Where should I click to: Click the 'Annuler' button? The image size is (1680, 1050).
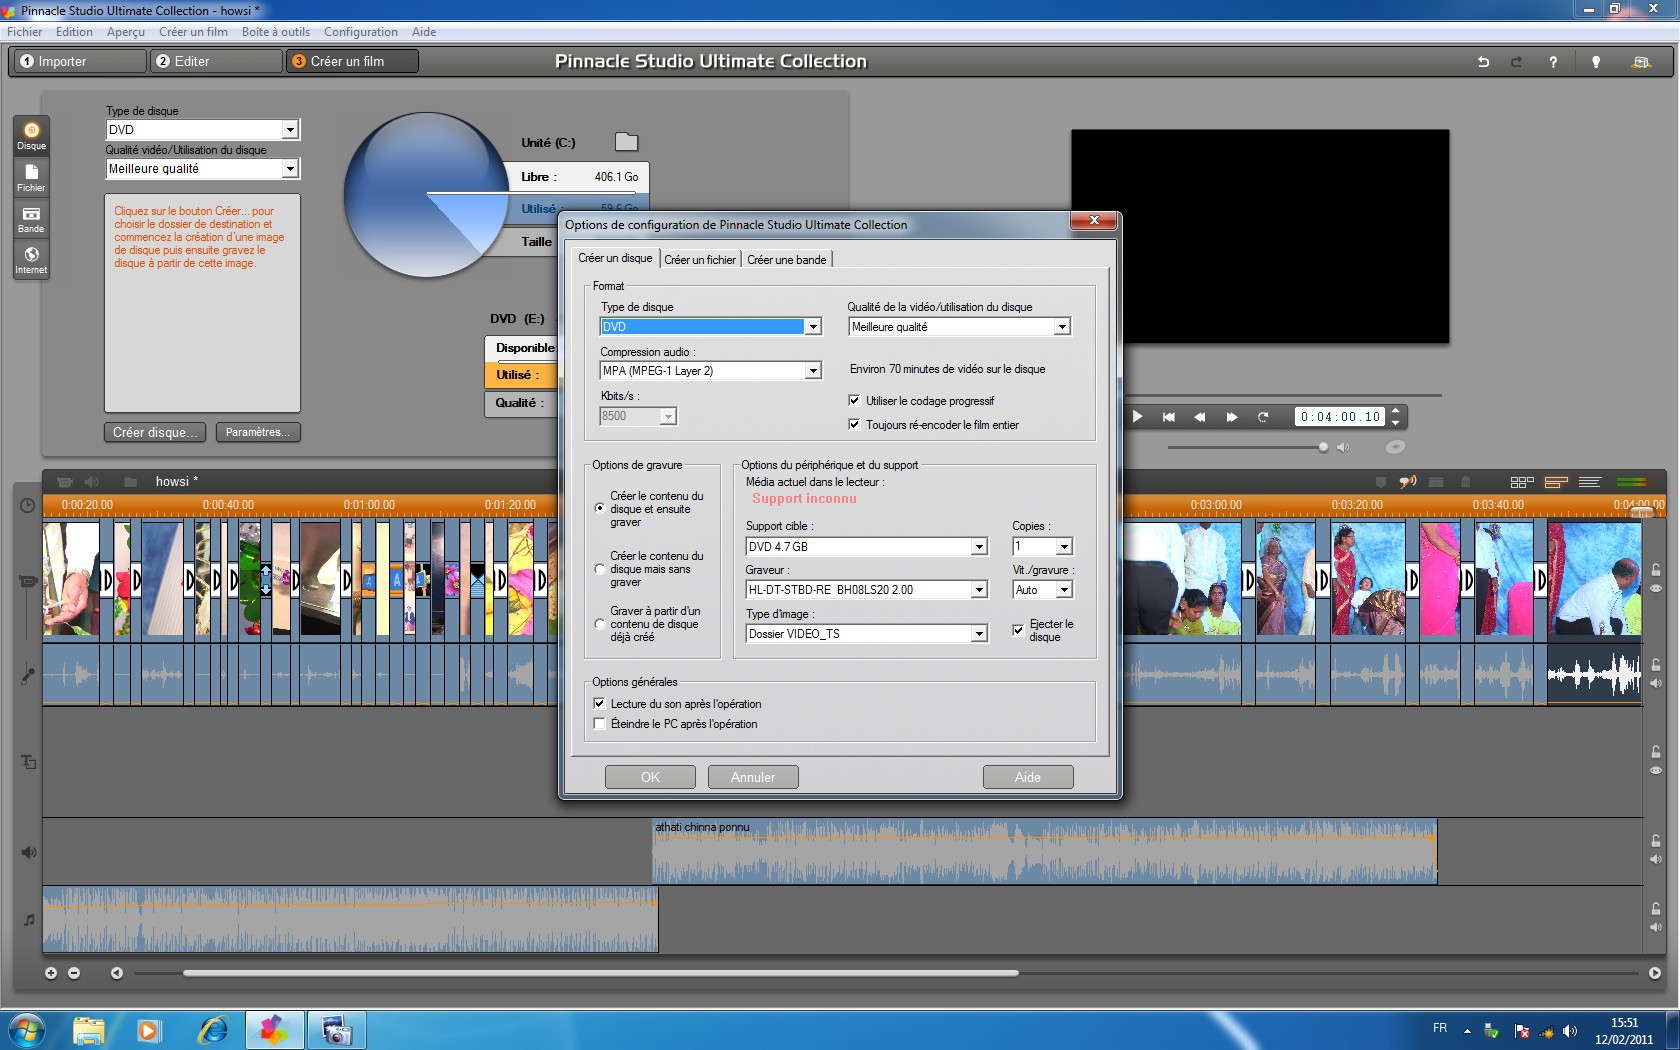[753, 777]
